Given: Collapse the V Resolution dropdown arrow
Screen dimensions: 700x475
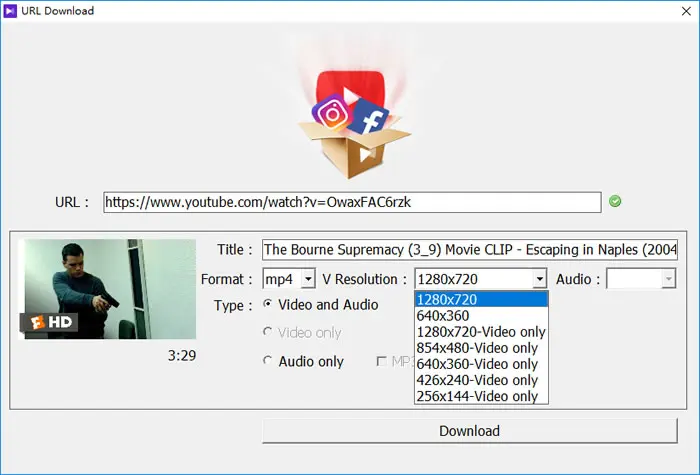Looking at the screenshot, I should pos(540,279).
